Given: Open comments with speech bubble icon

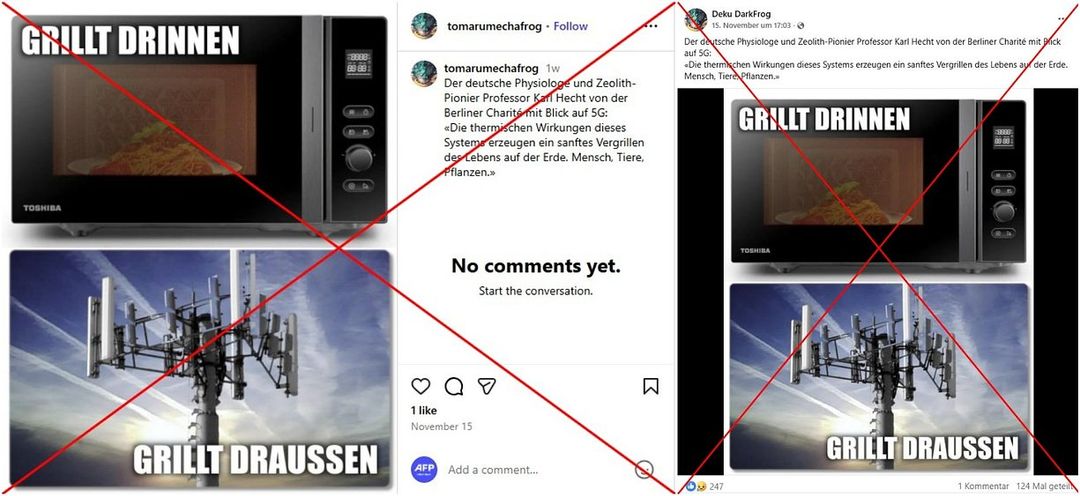Looking at the screenshot, I should tap(454, 386).
